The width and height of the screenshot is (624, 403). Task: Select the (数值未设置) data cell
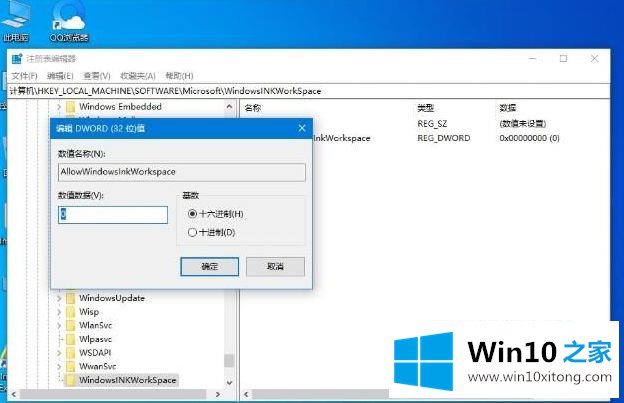point(523,124)
